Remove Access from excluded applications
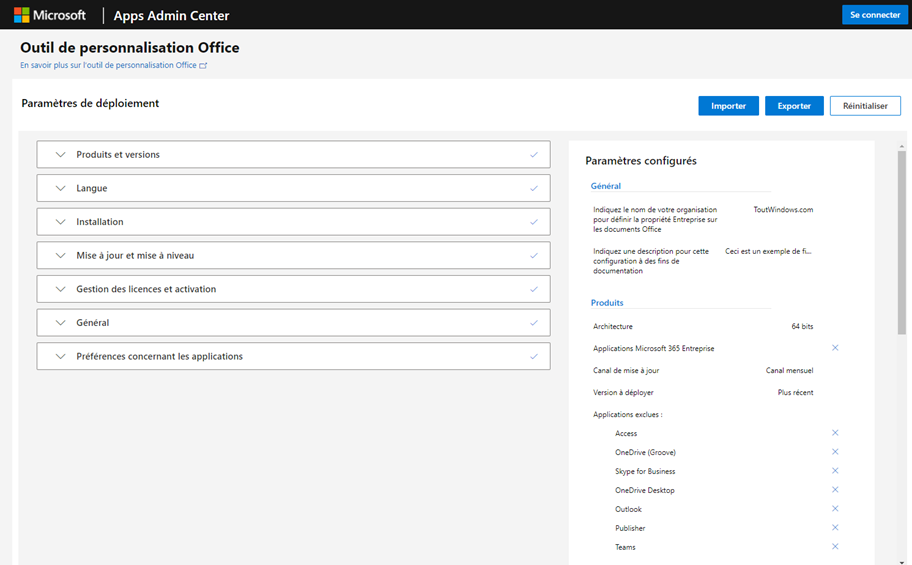Viewport: 912px width, 565px height. tap(835, 433)
